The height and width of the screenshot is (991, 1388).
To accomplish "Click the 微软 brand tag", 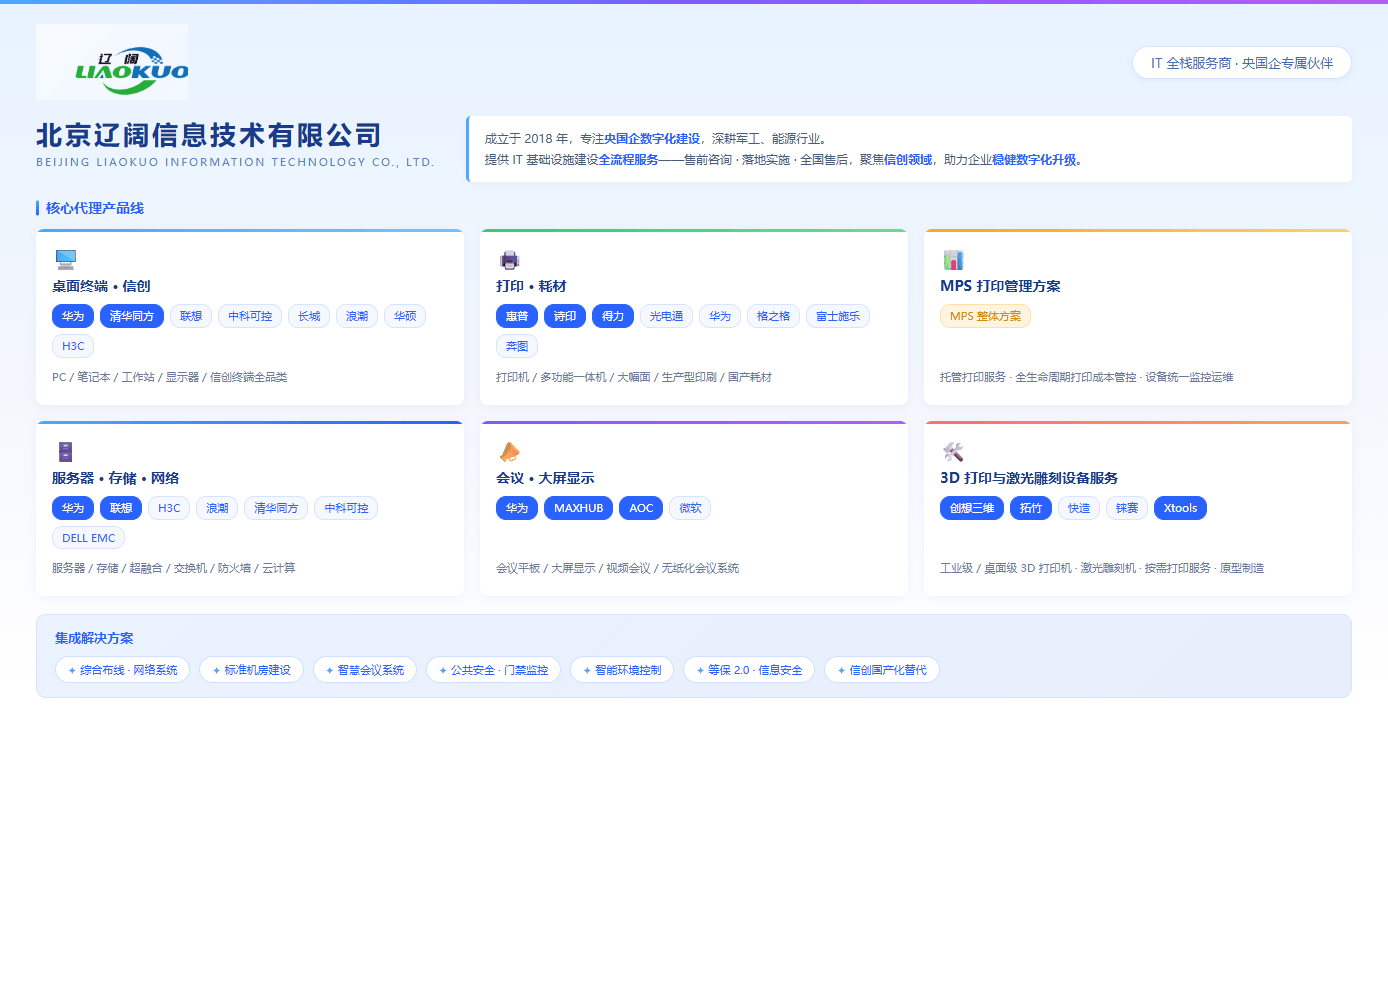I will [690, 508].
